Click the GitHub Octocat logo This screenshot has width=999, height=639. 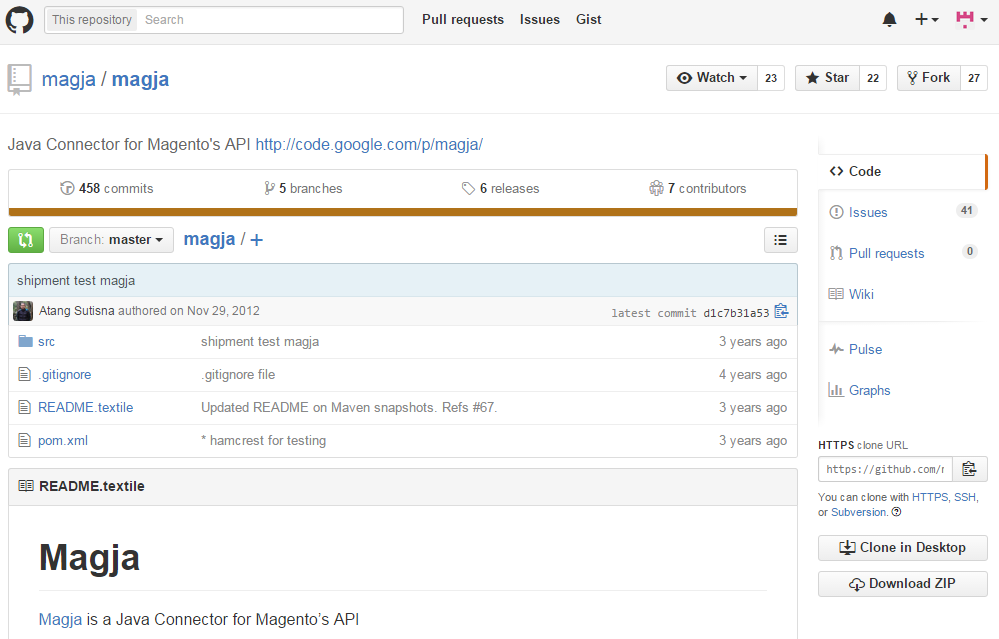coord(19,20)
